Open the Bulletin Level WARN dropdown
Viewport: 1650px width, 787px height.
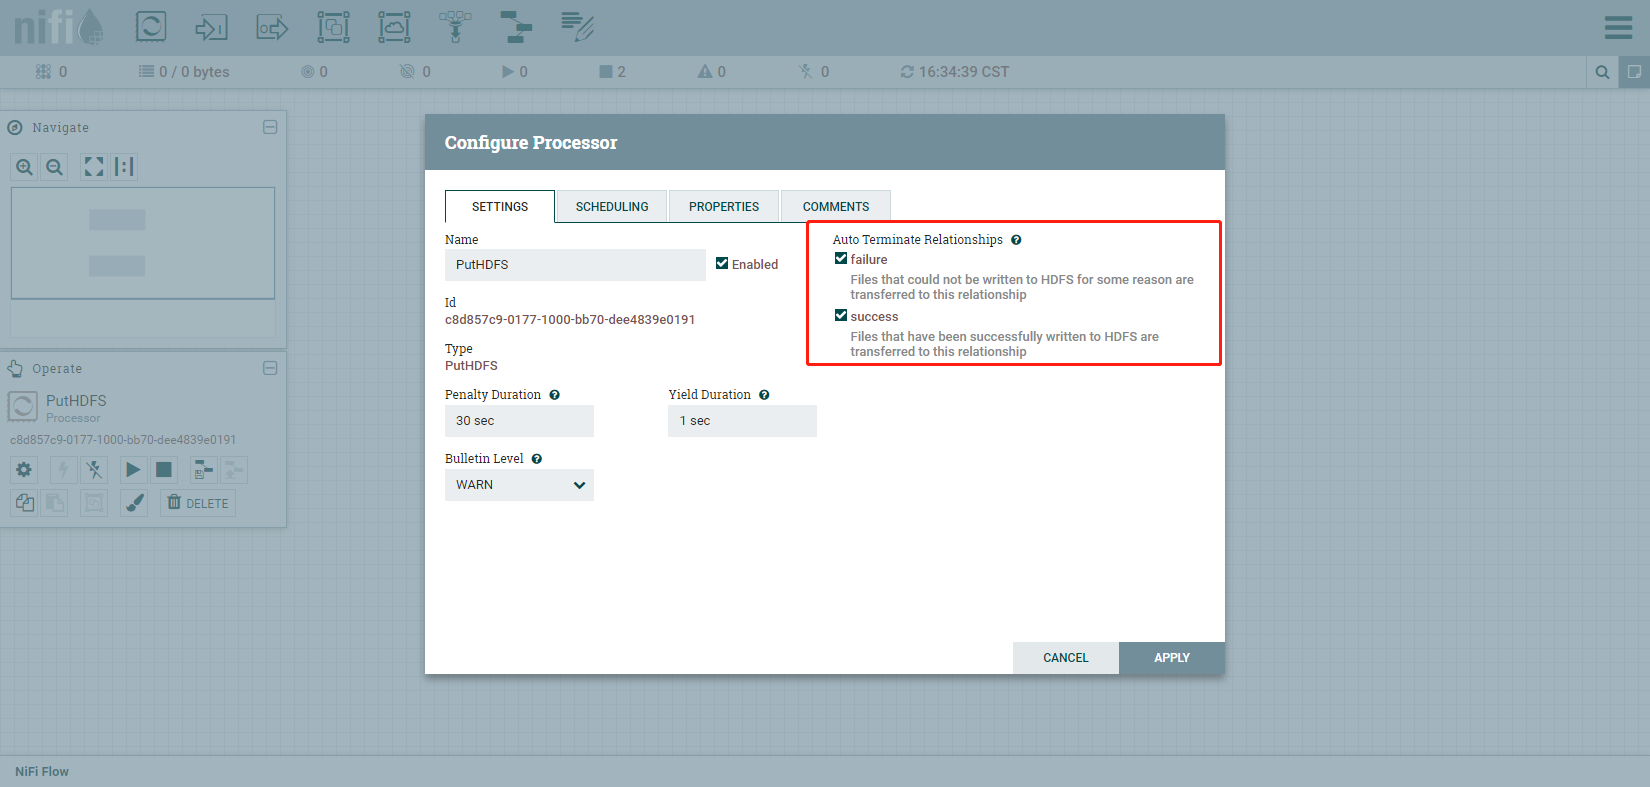tap(519, 485)
